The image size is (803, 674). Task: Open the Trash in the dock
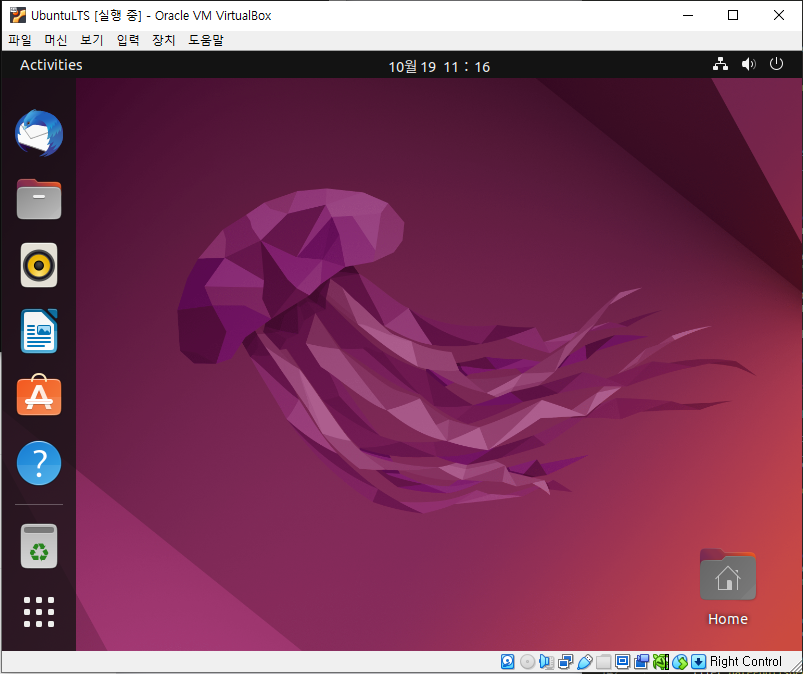pos(39,546)
